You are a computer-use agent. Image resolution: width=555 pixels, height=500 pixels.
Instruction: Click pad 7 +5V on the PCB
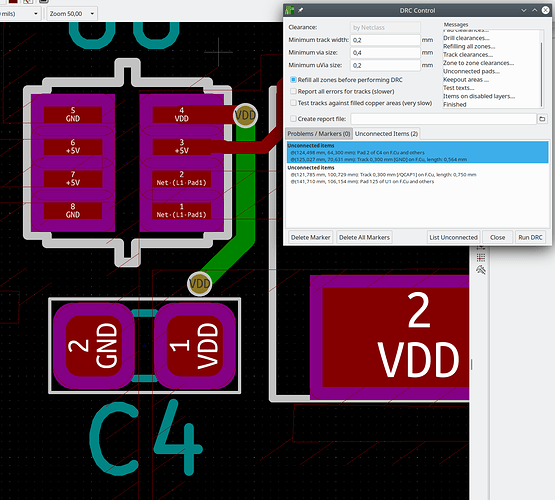tap(73, 179)
